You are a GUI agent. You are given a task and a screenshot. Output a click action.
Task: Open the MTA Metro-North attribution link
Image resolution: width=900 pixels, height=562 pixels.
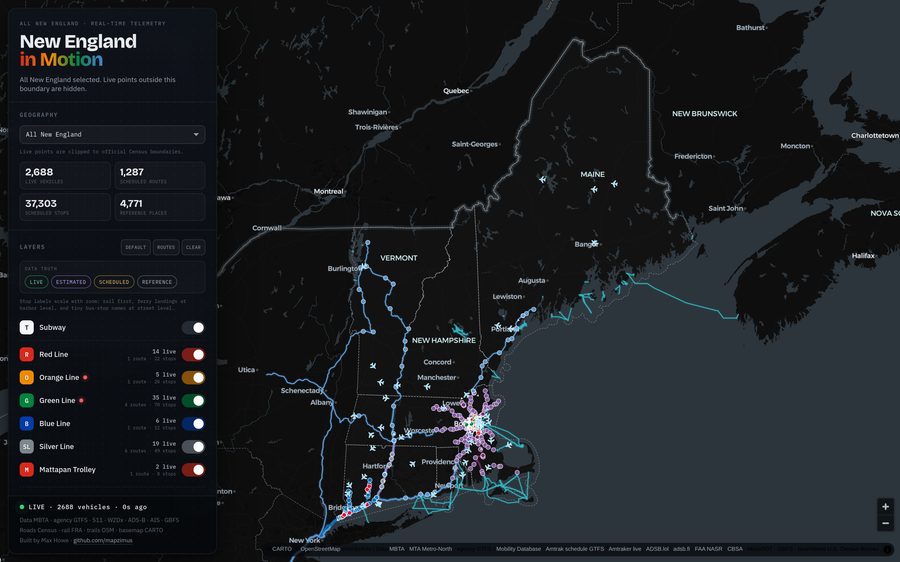430,549
